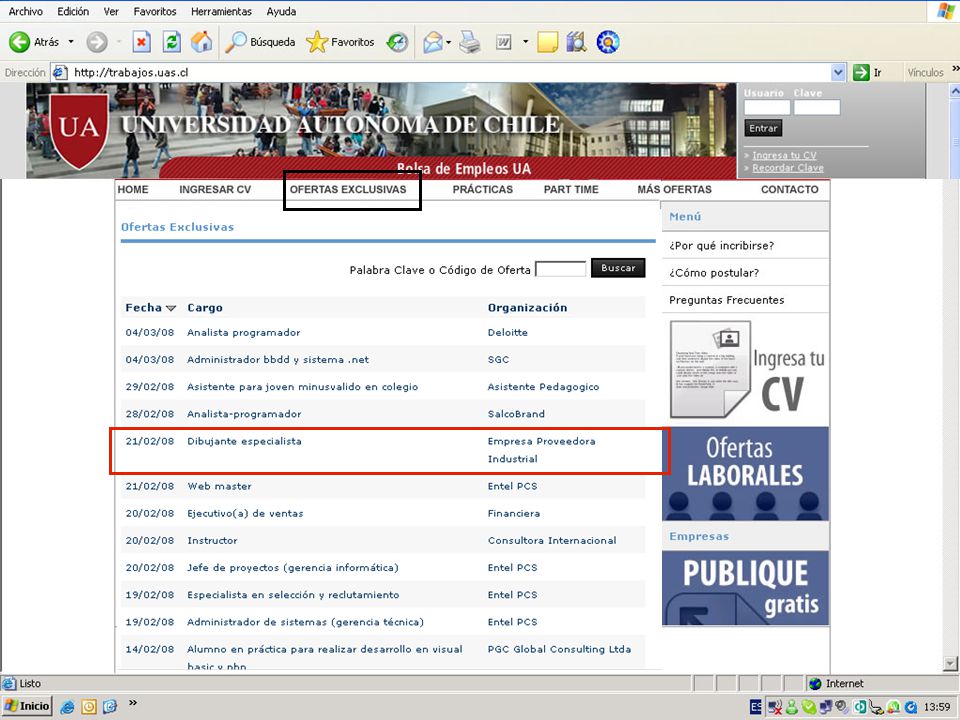This screenshot has height=720, width=960.
Task: Open the MÁS OFERTAS tab
Action: coord(674,190)
